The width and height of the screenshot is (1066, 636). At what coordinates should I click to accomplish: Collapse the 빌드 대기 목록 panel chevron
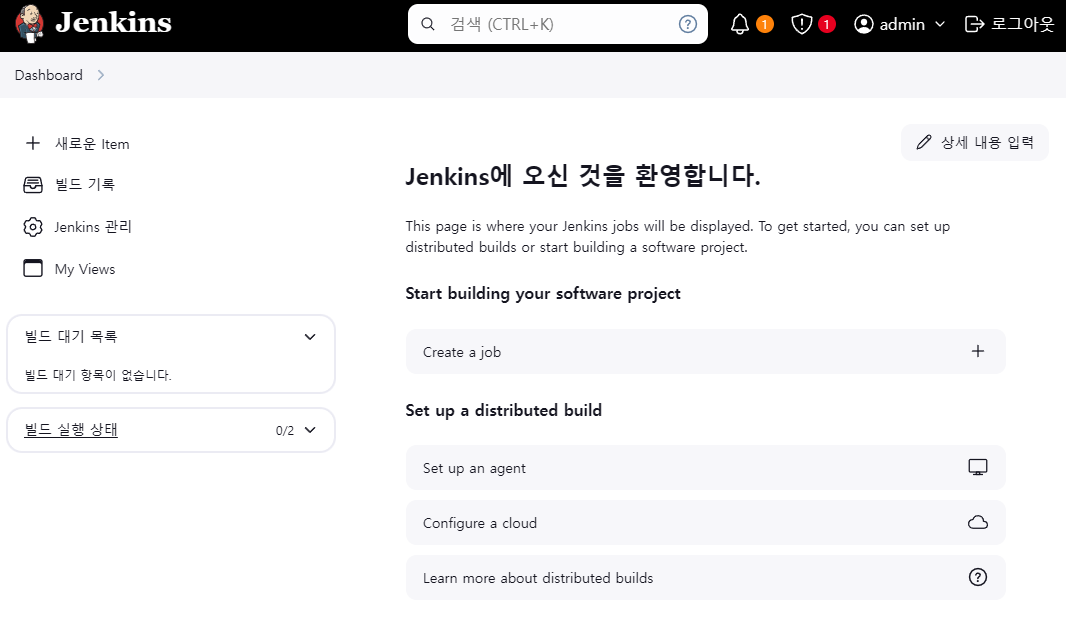310,337
